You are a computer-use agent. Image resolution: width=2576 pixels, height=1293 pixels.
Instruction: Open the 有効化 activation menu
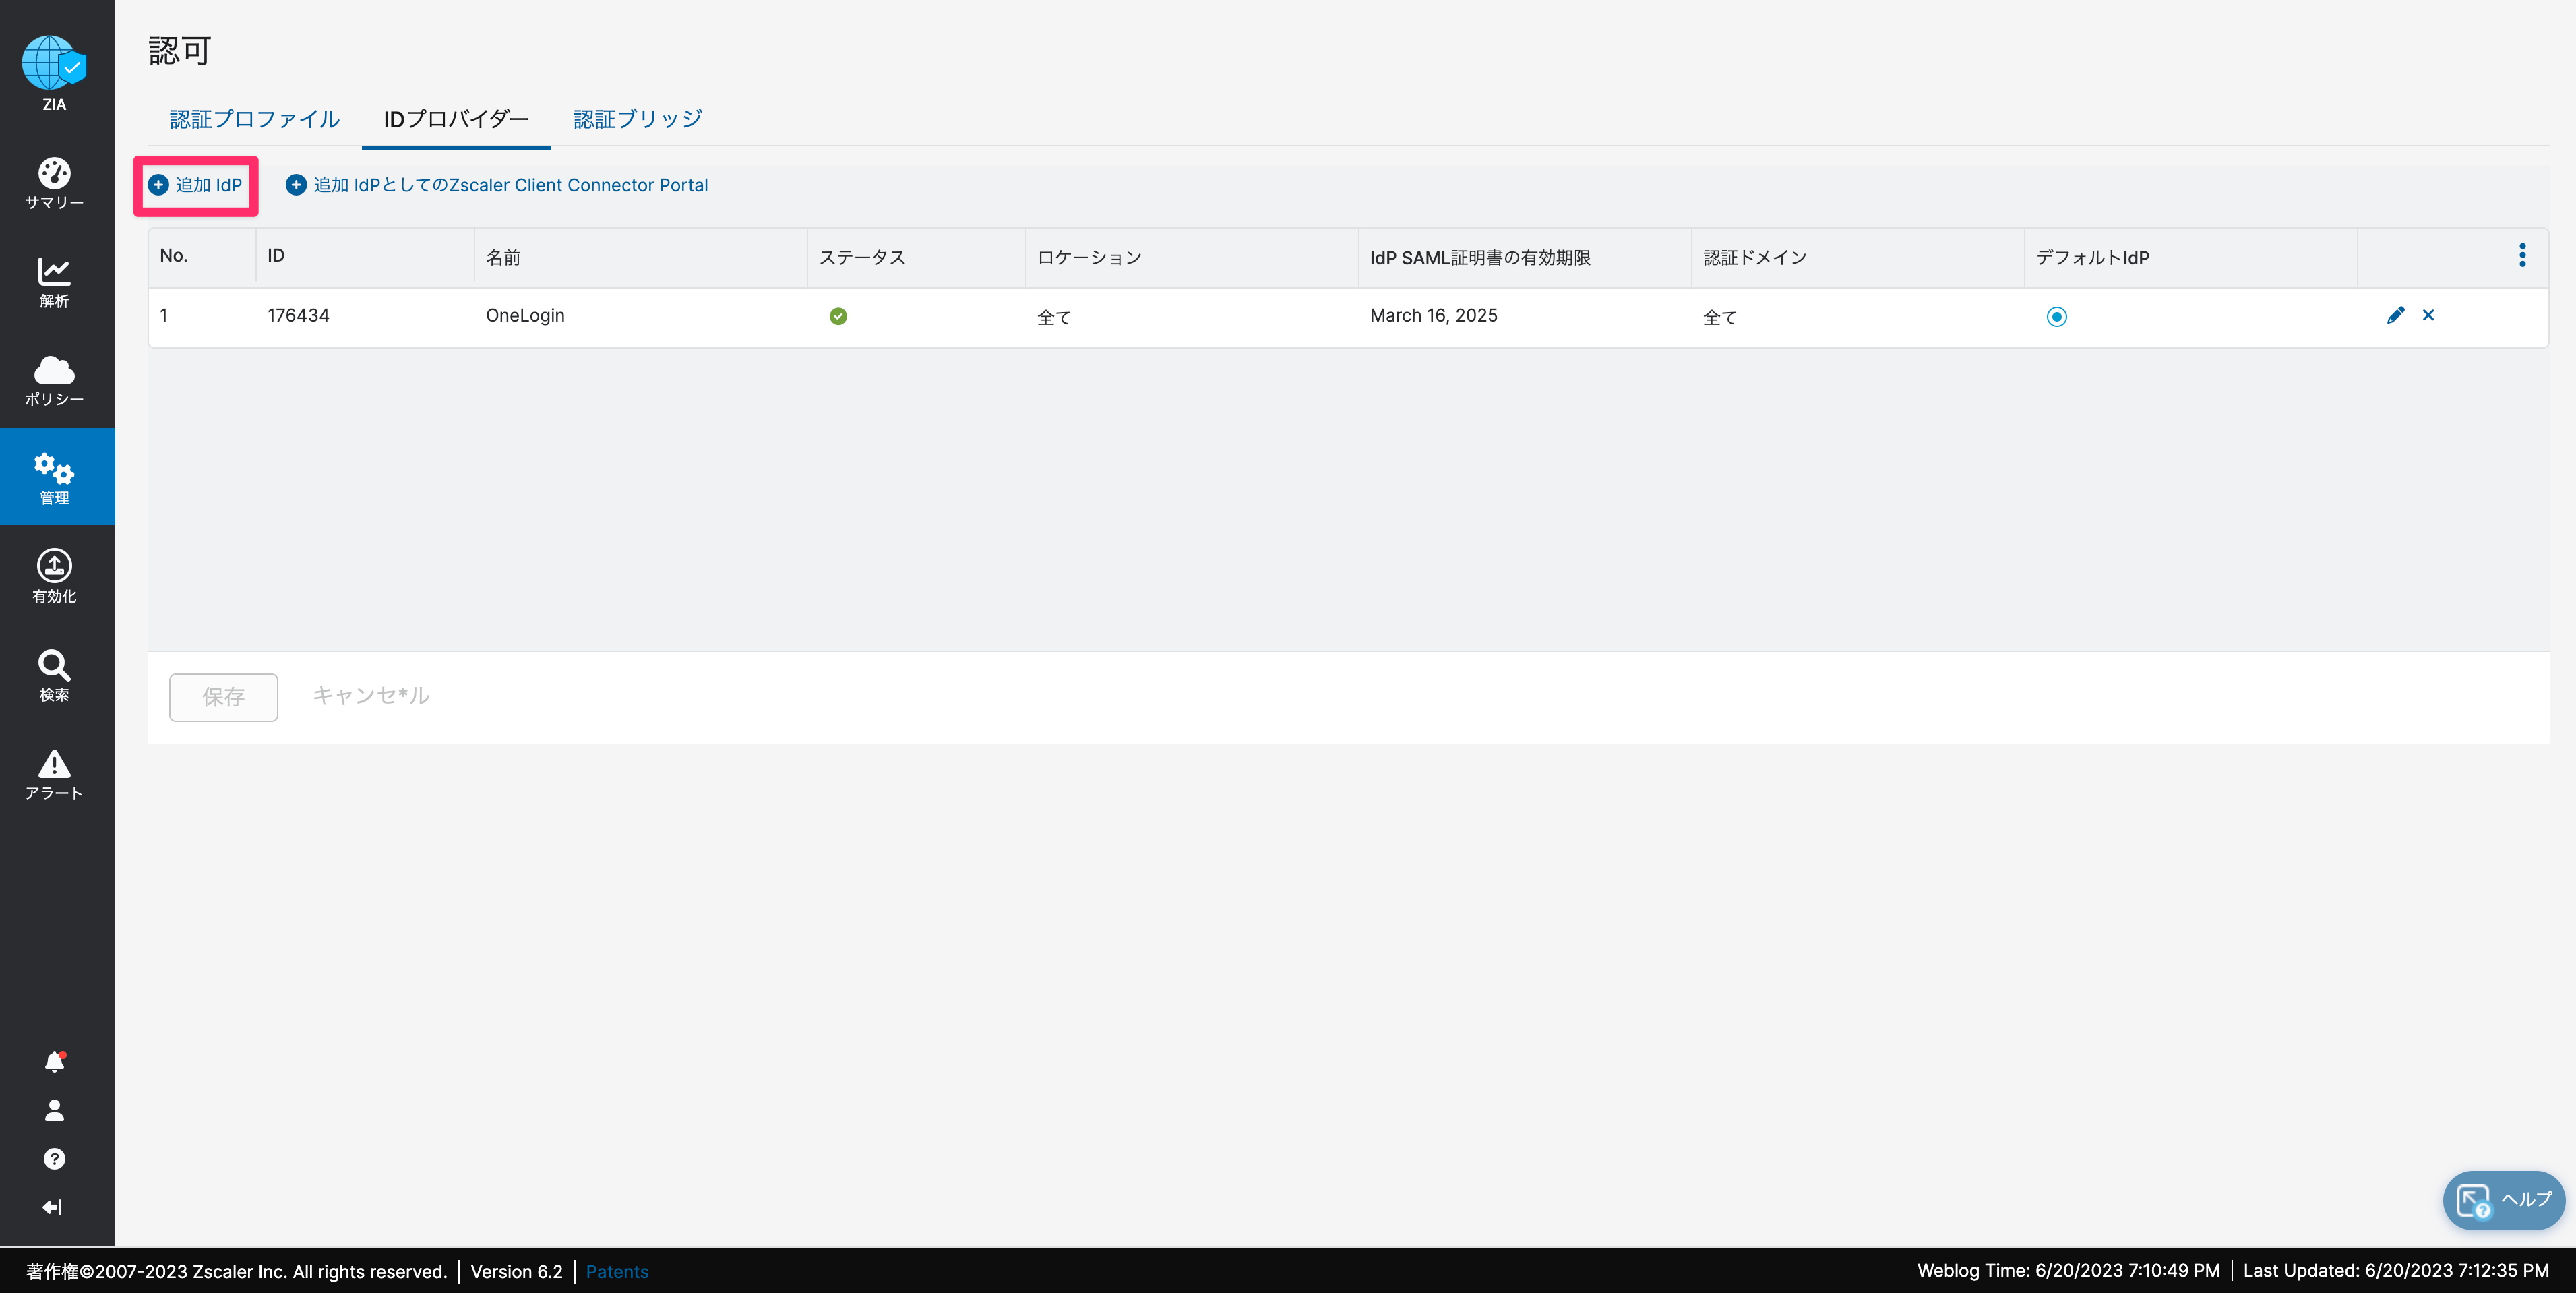54,577
